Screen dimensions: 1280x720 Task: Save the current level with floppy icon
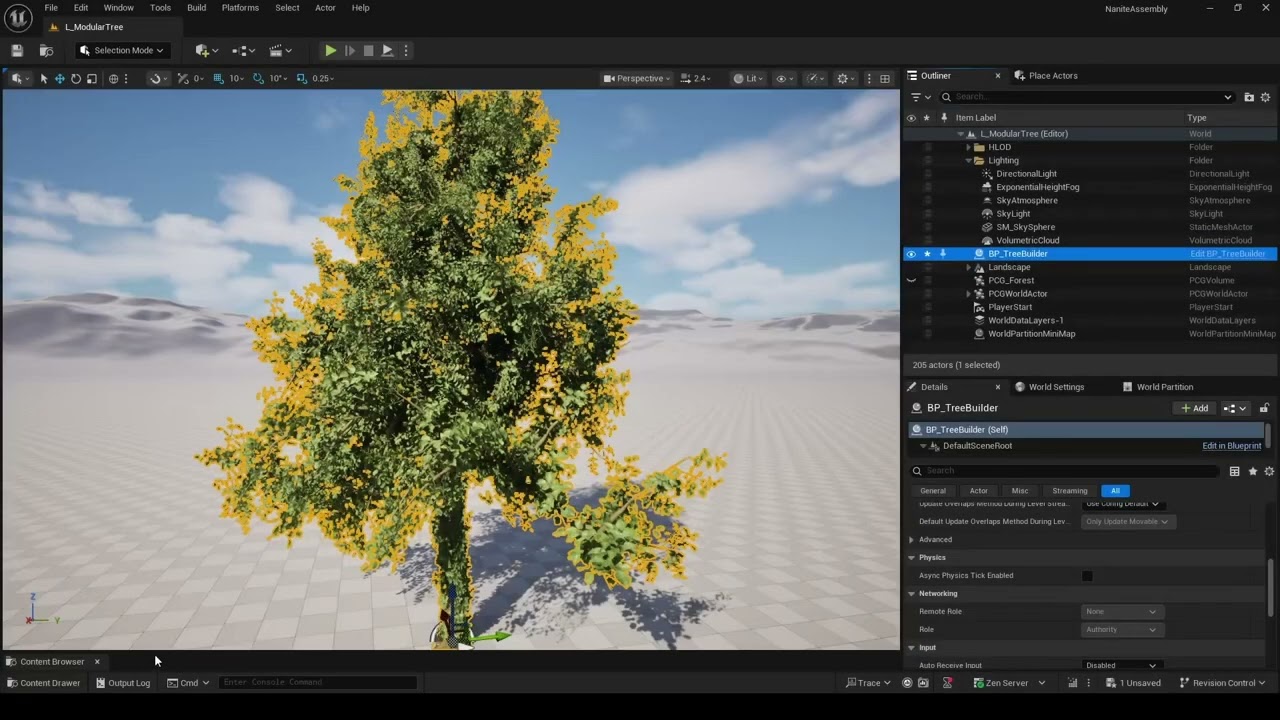(17, 50)
